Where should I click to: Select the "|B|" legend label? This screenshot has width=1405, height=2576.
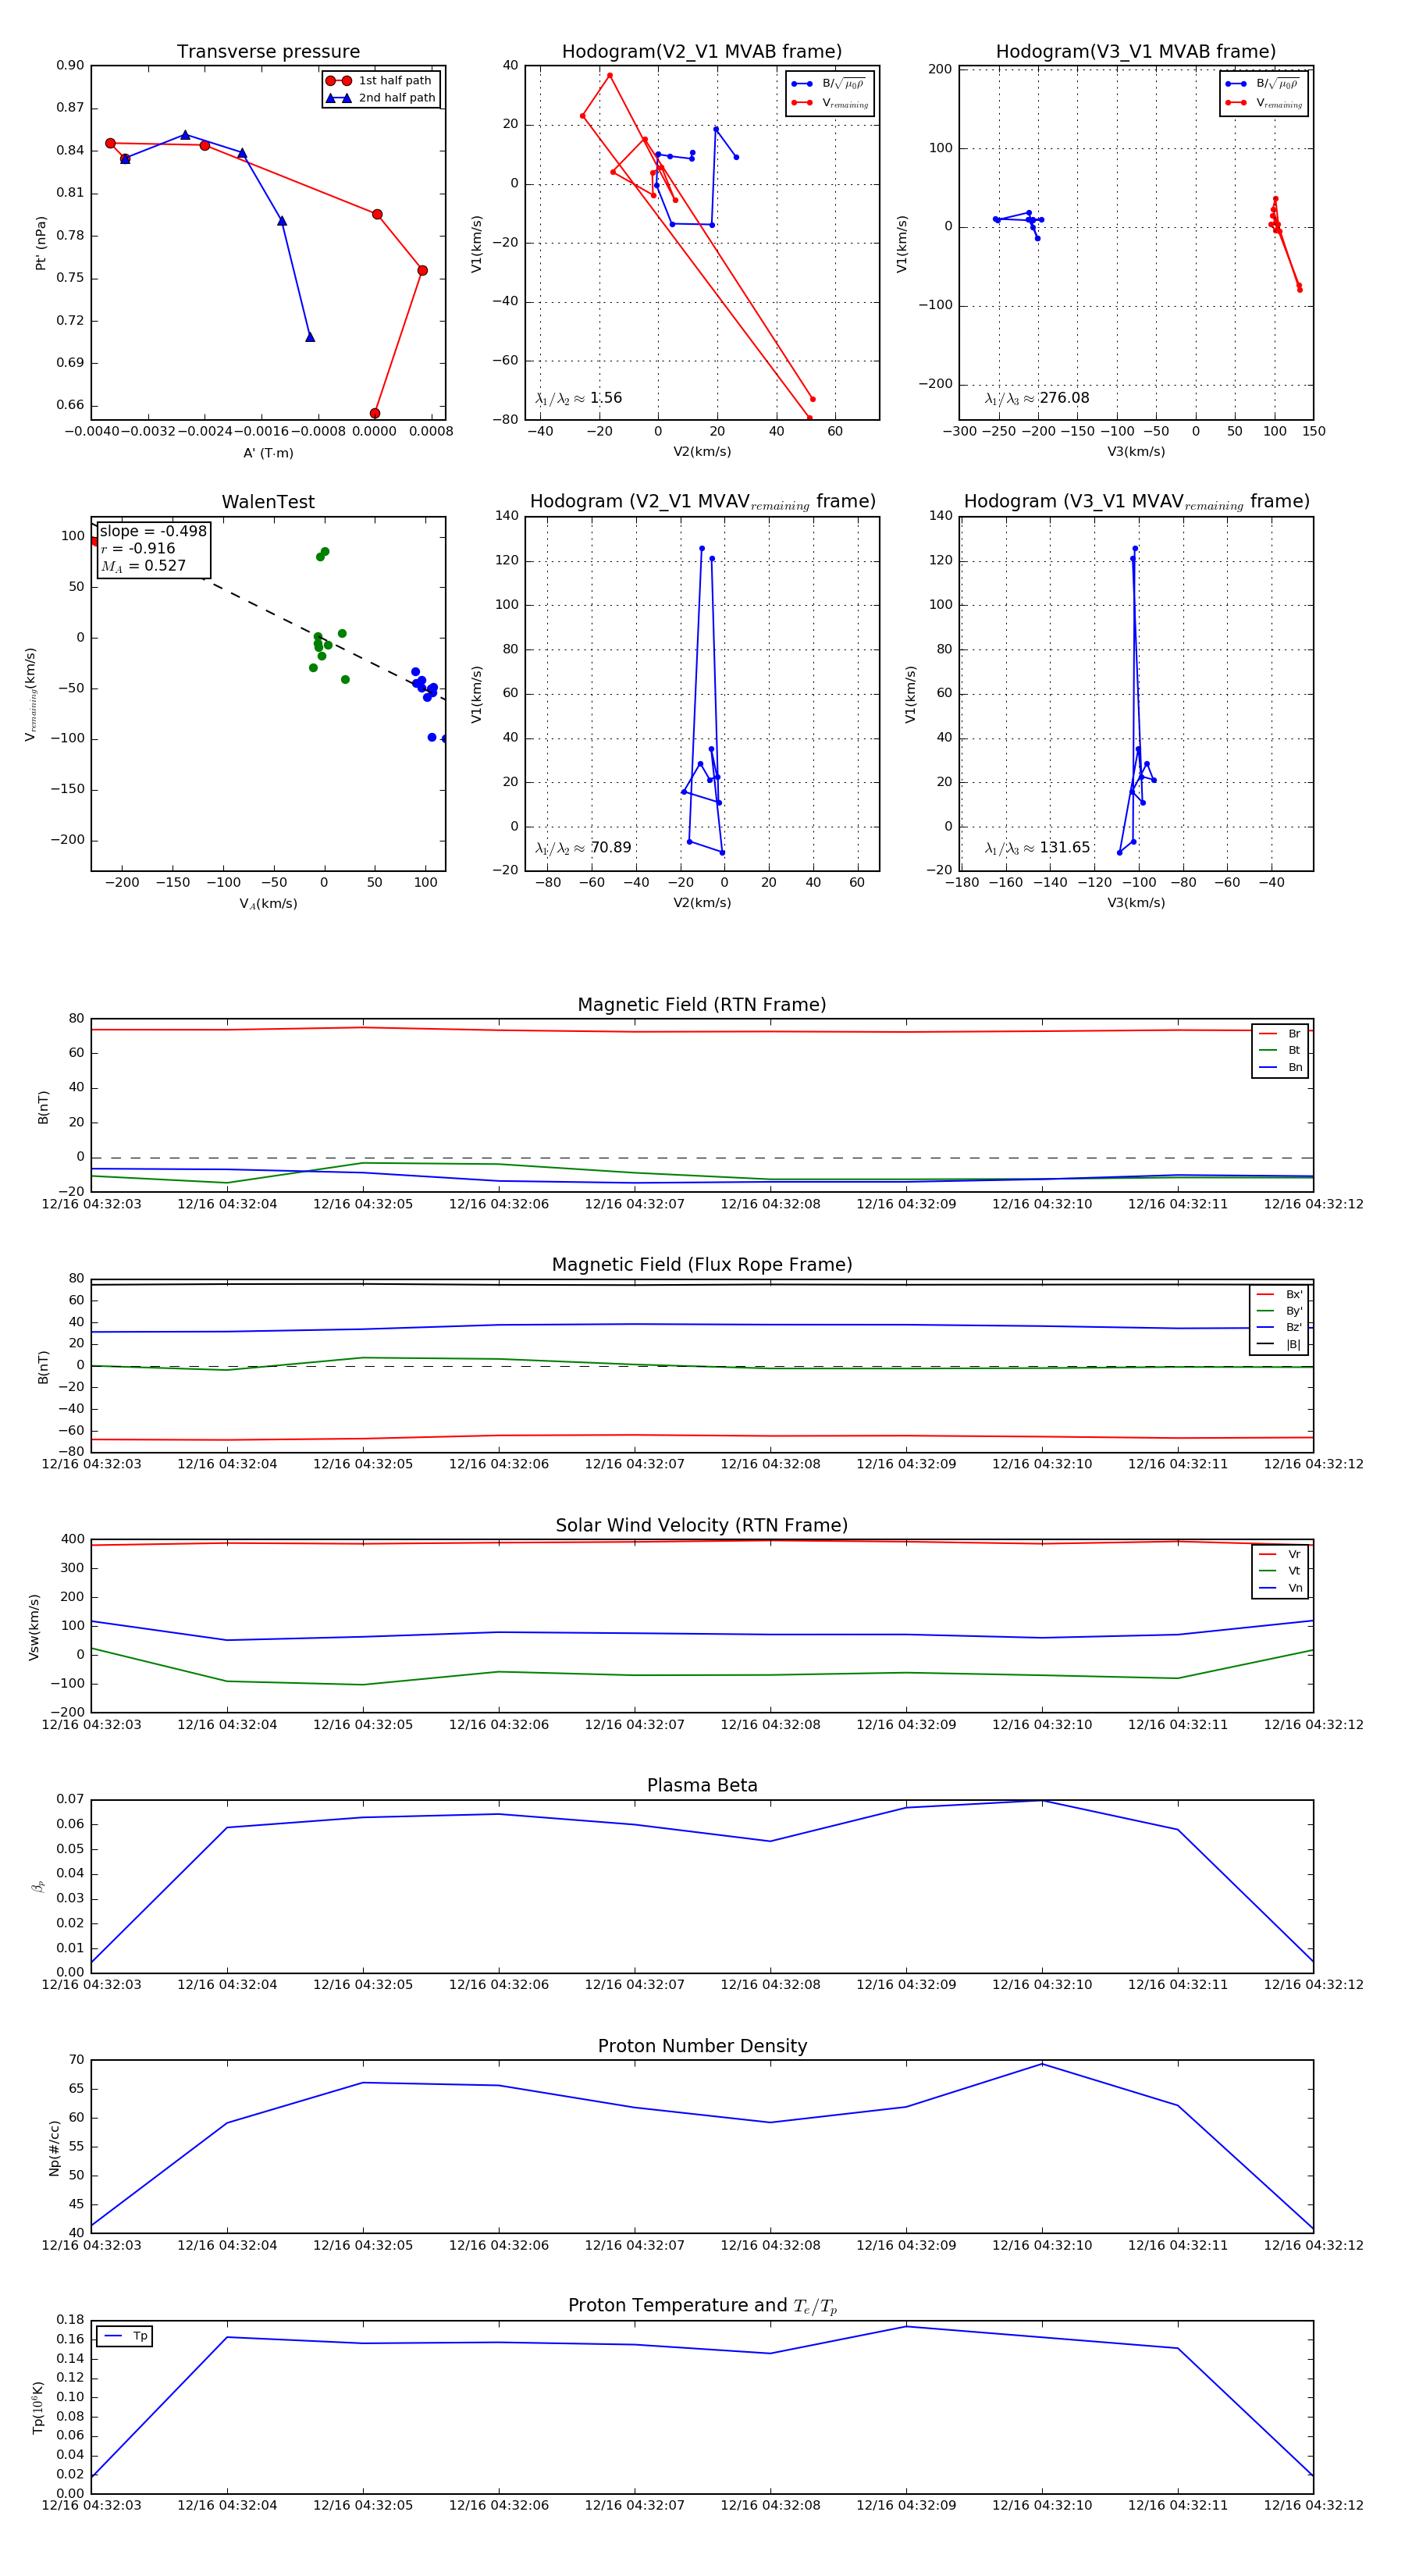pos(1293,1345)
